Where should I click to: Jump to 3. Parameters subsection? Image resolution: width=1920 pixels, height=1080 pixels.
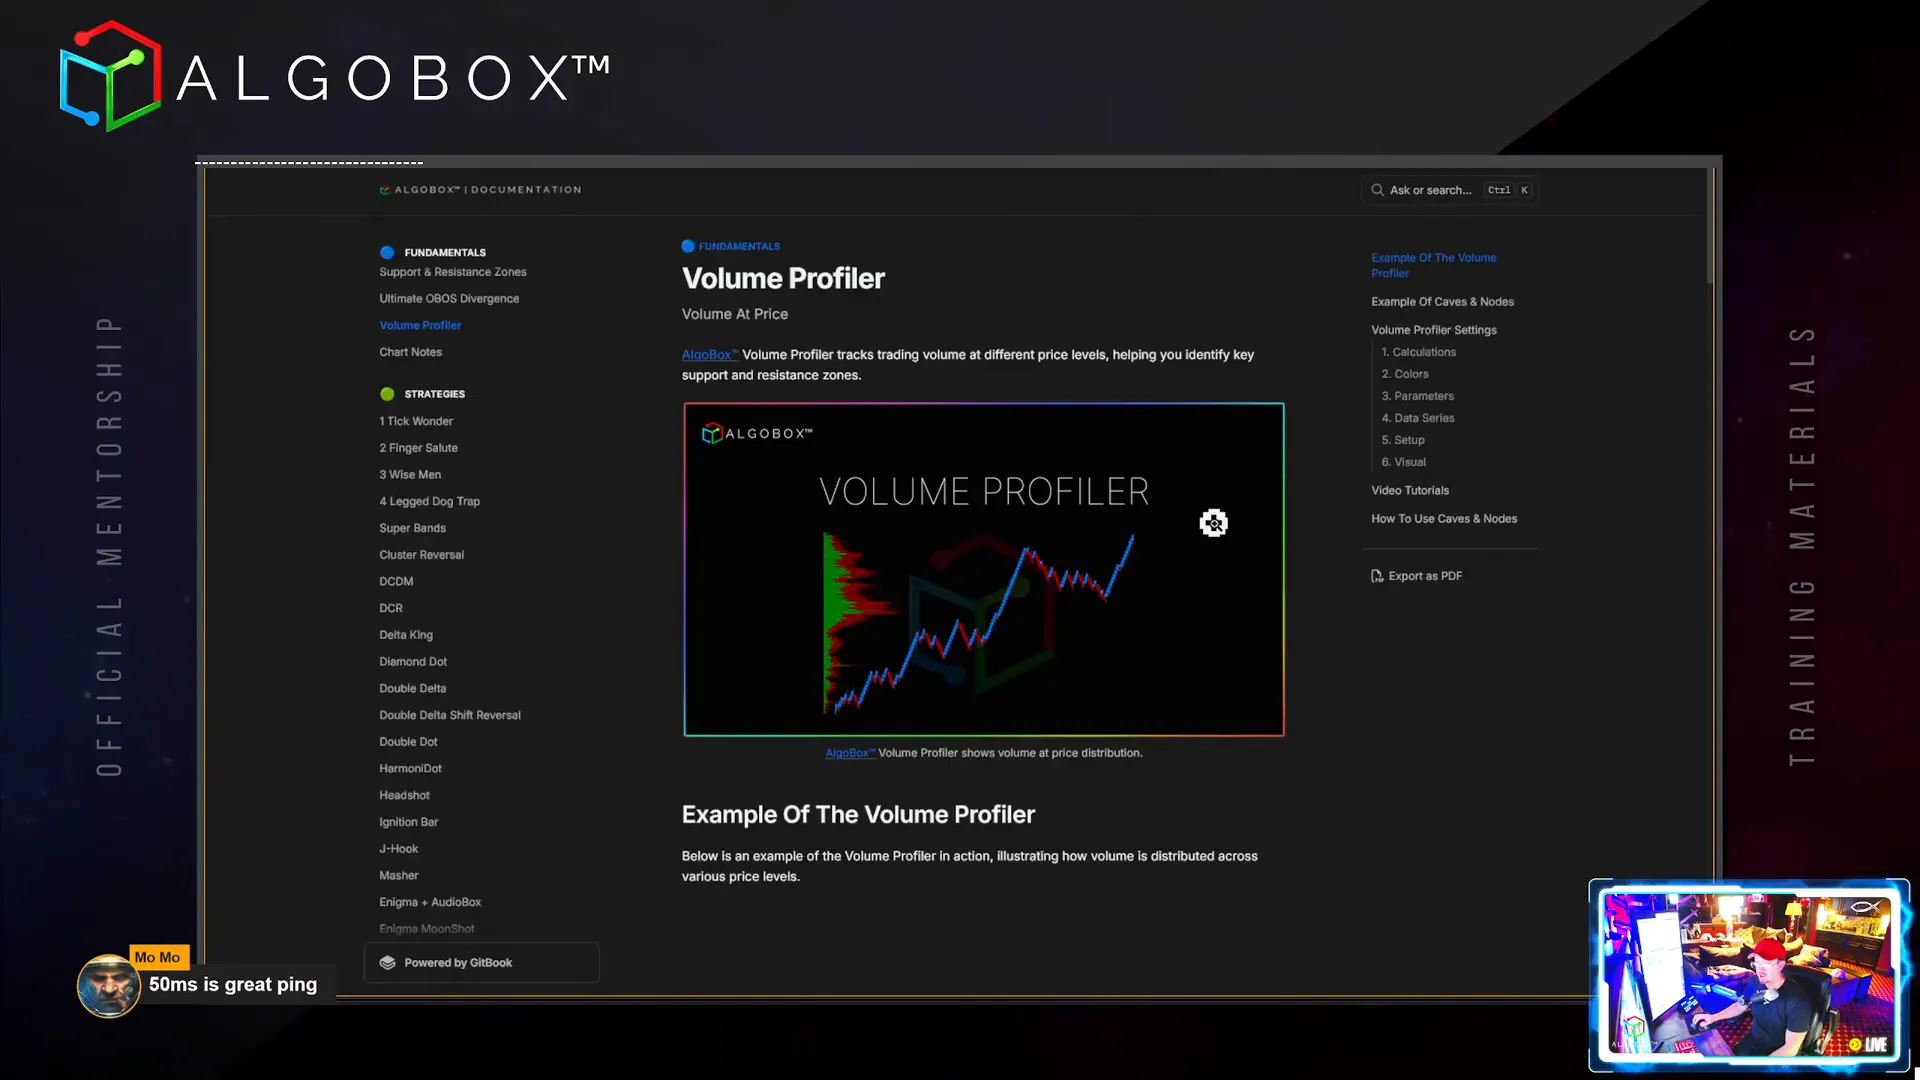1417,396
